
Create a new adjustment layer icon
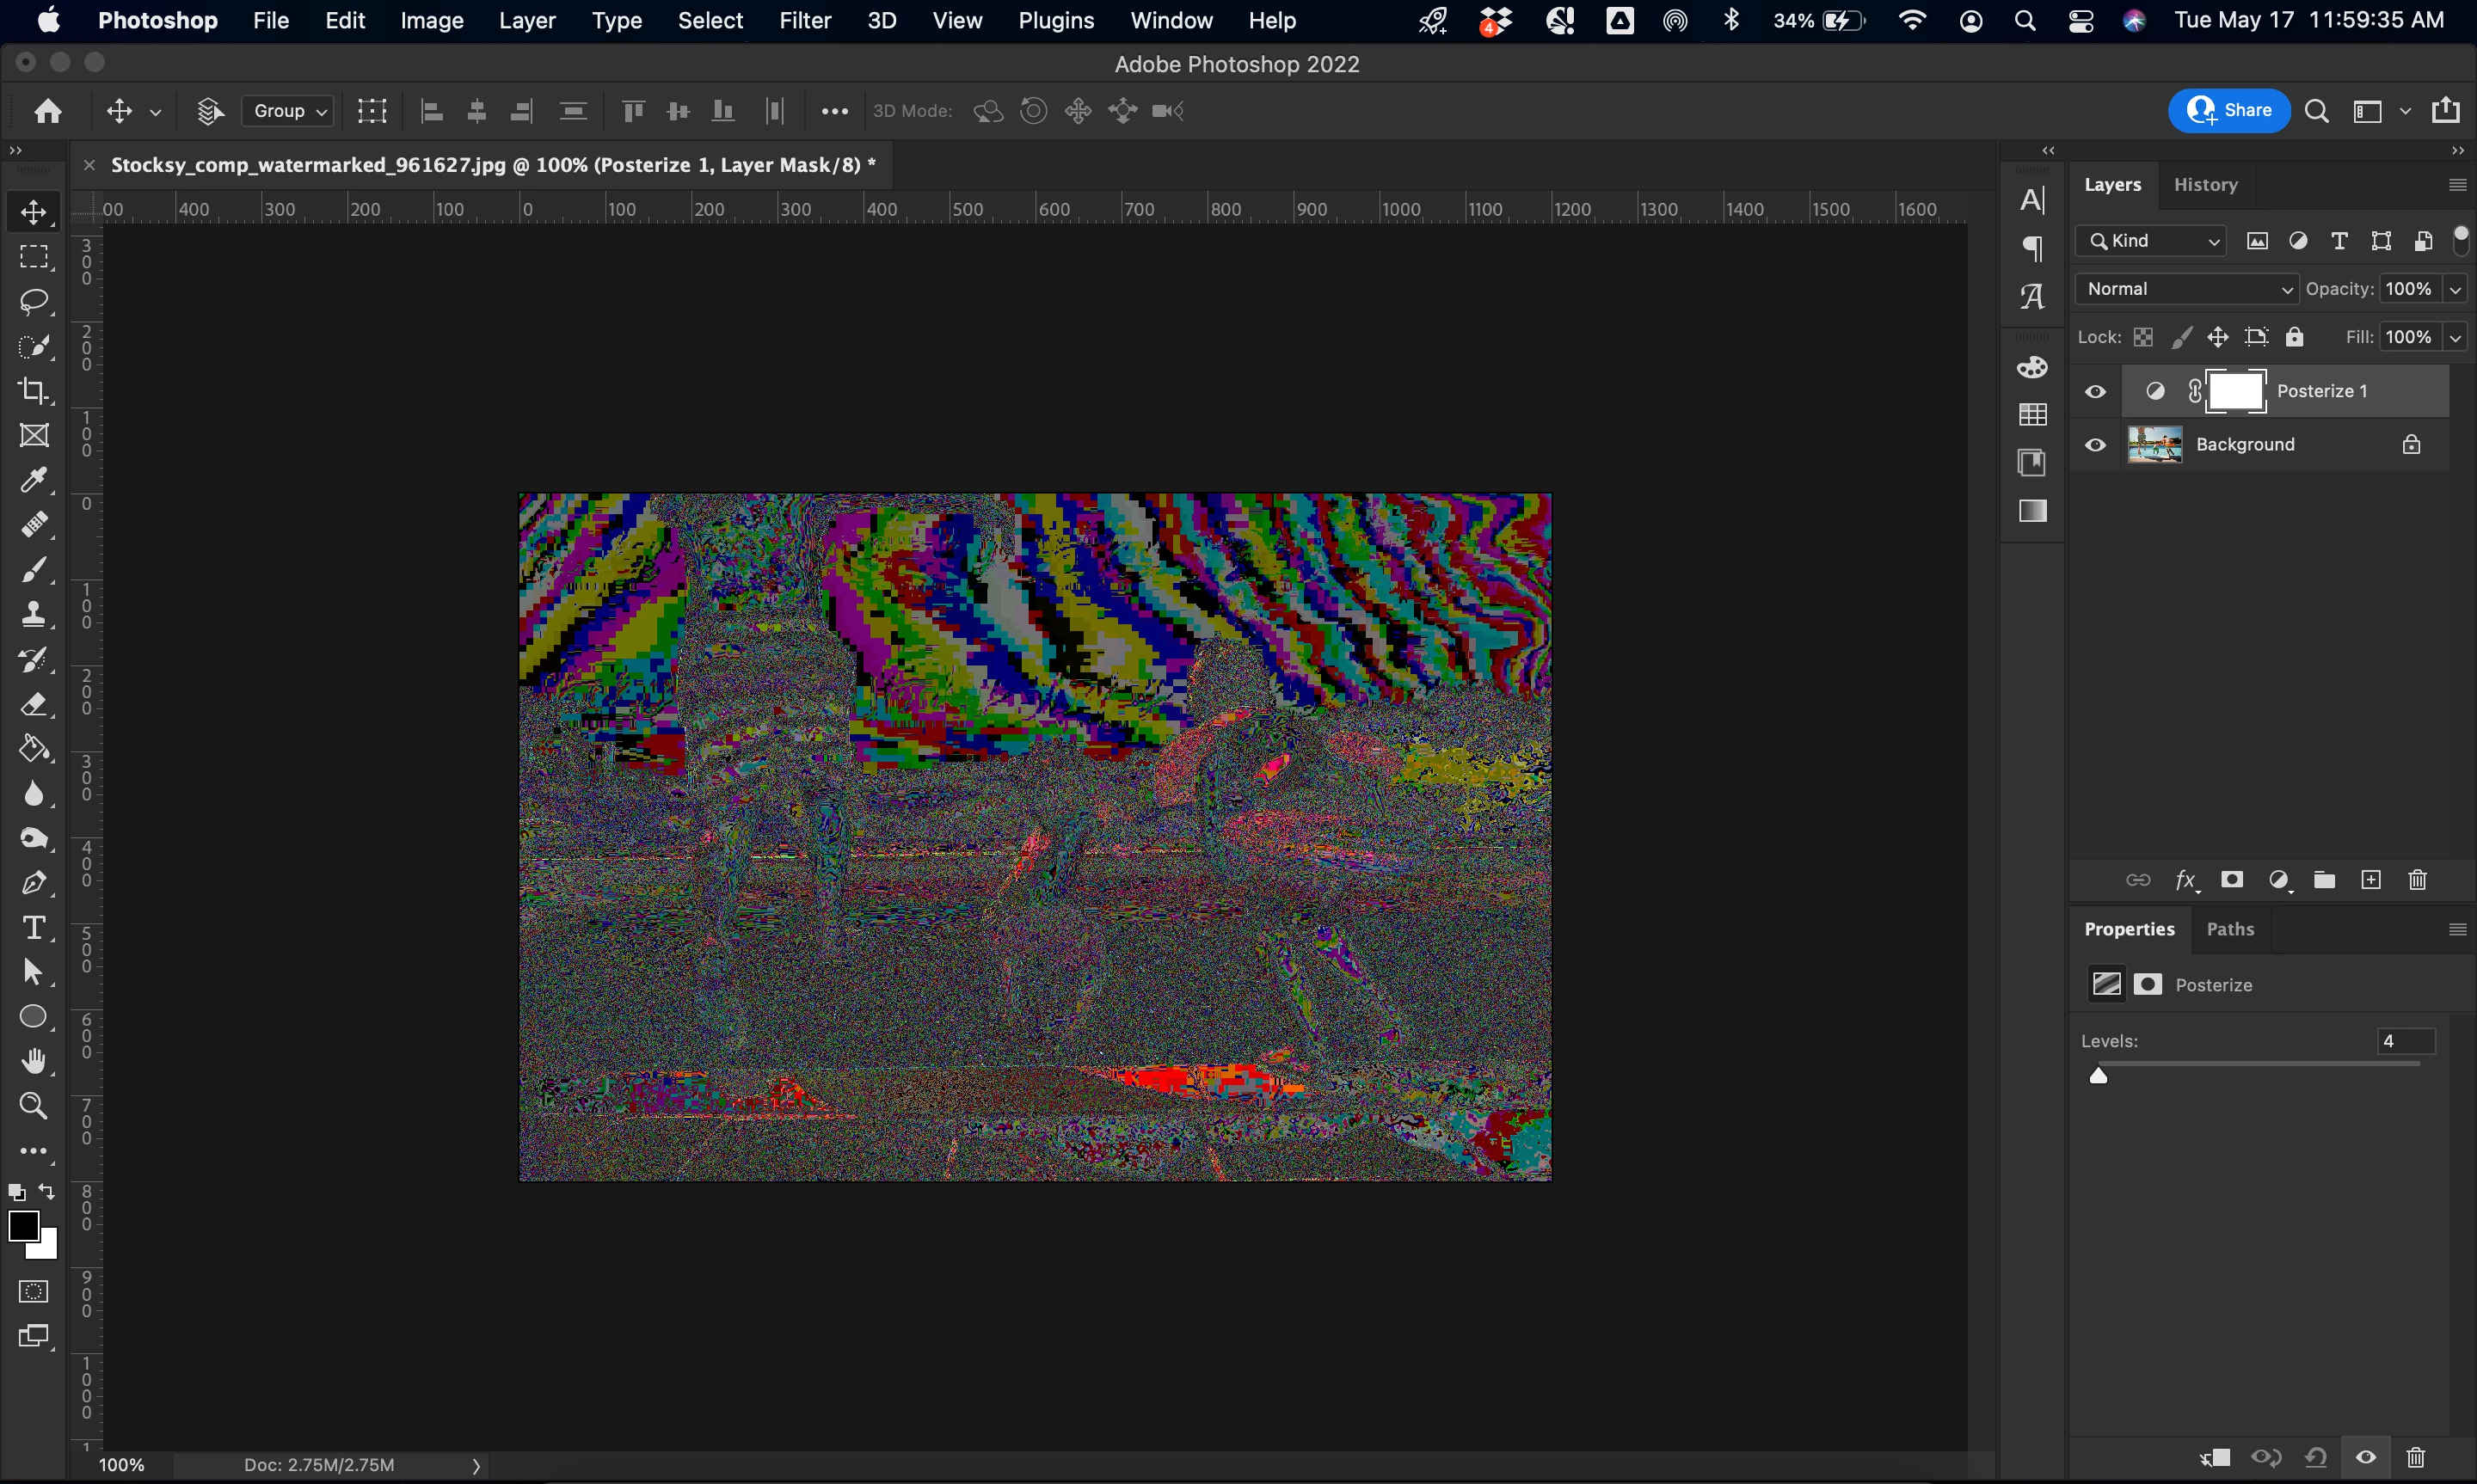(x=2278, y=880)
